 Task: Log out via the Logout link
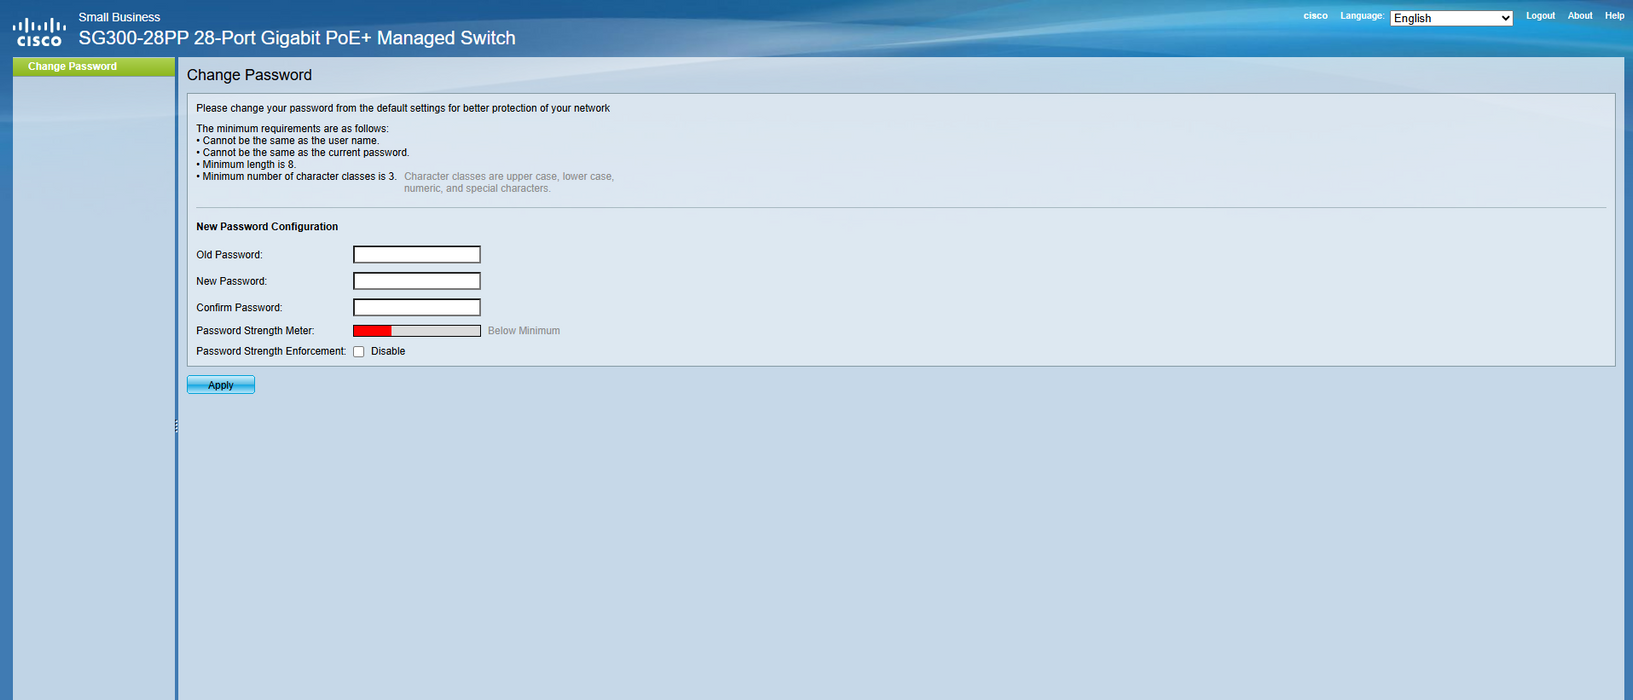[x=1540, y=16]
